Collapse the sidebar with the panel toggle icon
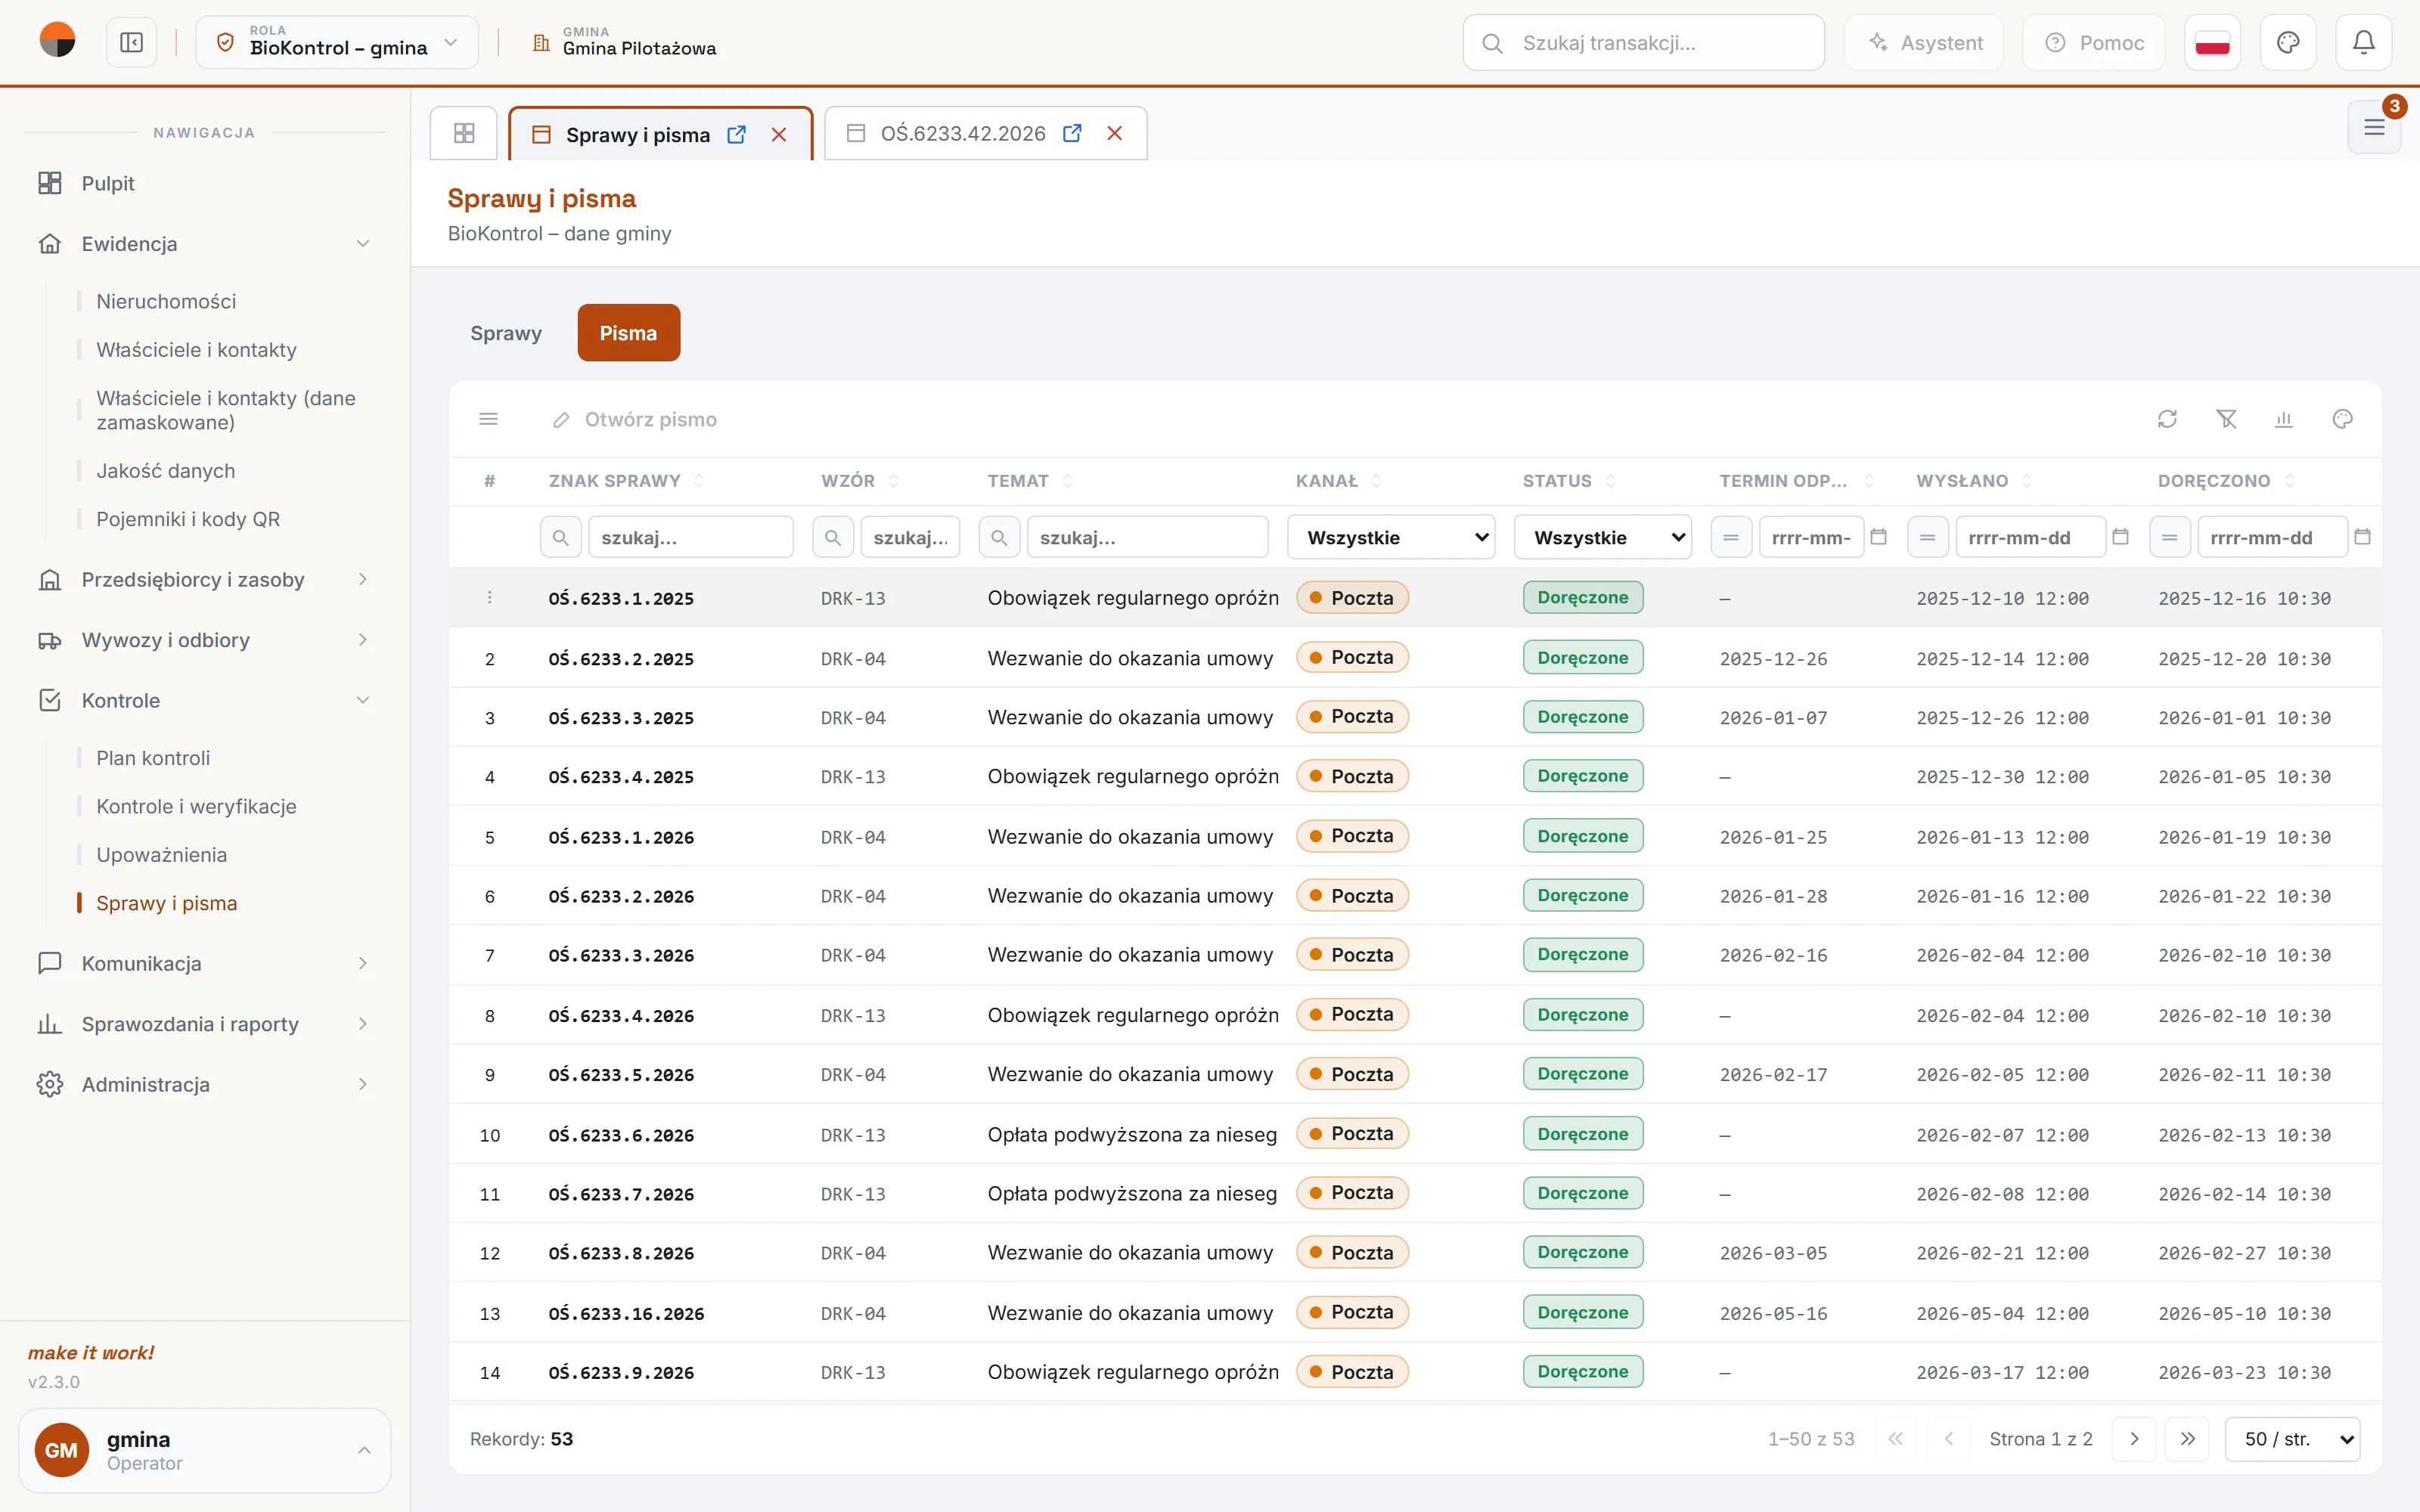The image size is (2420, 1512). (131, 42)
